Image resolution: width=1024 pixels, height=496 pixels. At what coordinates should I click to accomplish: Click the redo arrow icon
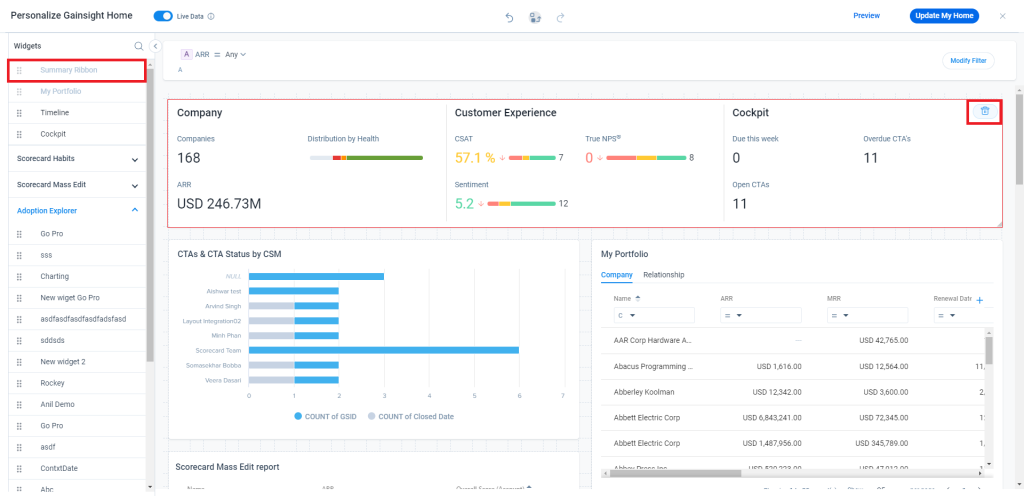560,18
